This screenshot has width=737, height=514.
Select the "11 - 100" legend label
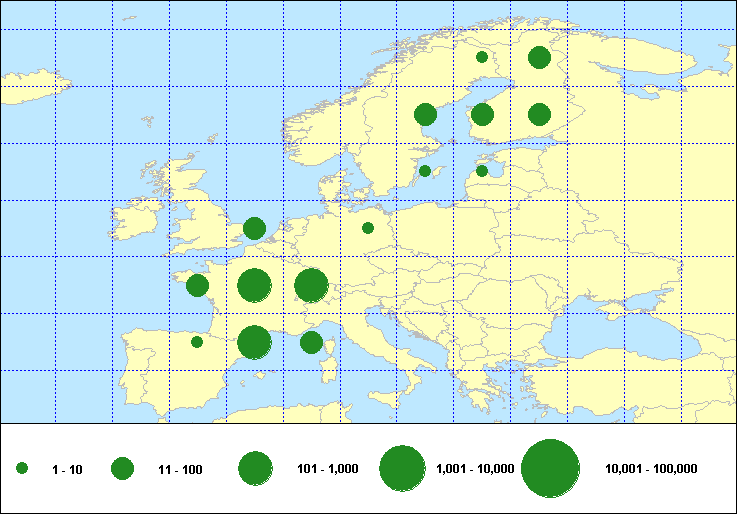pos(181,468)
